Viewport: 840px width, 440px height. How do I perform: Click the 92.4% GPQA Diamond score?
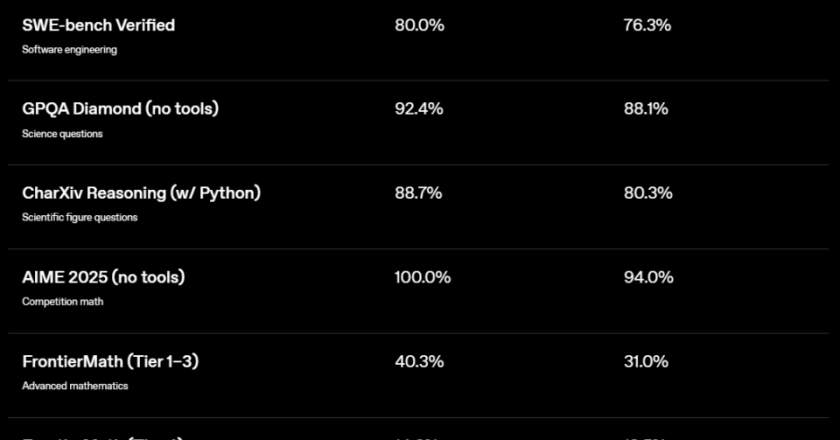tap(420, 109)
